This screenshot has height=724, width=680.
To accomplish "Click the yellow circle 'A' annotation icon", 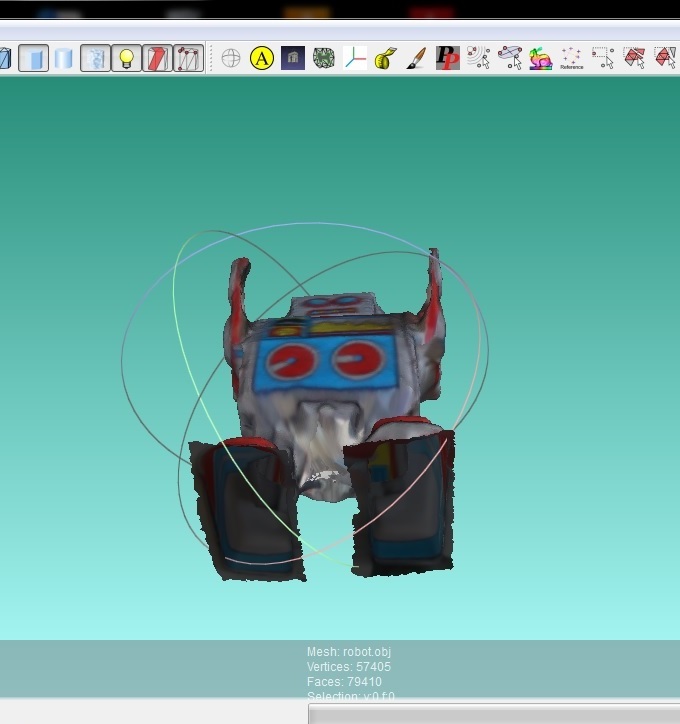I will click(261, 58).
